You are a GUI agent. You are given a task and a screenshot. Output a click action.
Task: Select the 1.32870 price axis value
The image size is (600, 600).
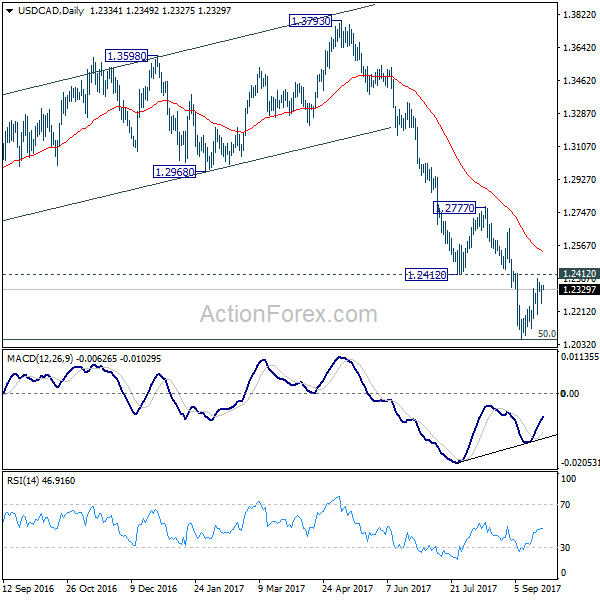point(579,114)
